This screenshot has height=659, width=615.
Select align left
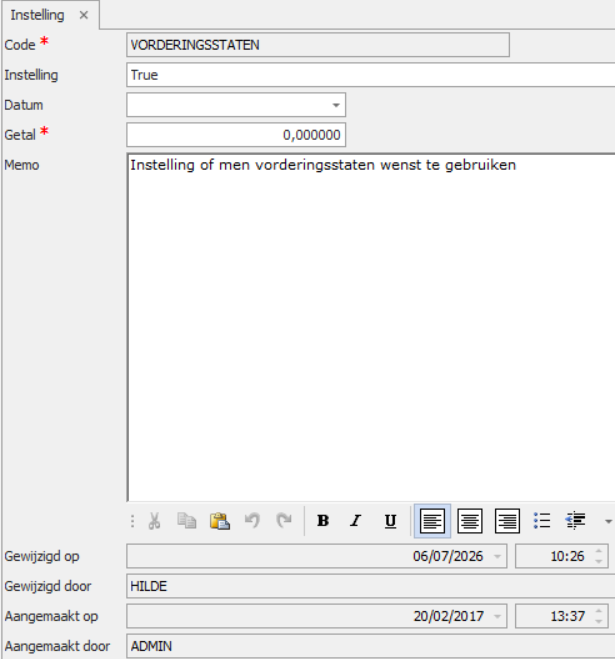pos(432,521)
